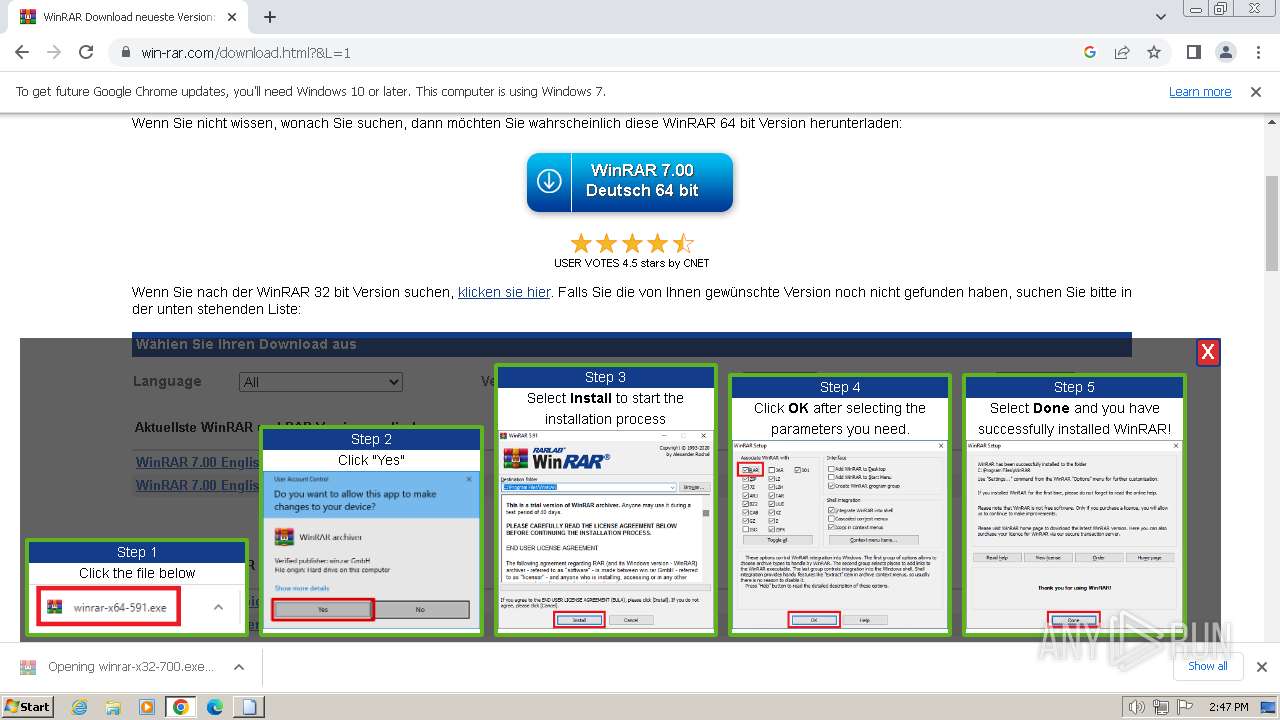Open the Chrome profile avatar
The height and width of the screenshot is (720, 1280).
1226,52
